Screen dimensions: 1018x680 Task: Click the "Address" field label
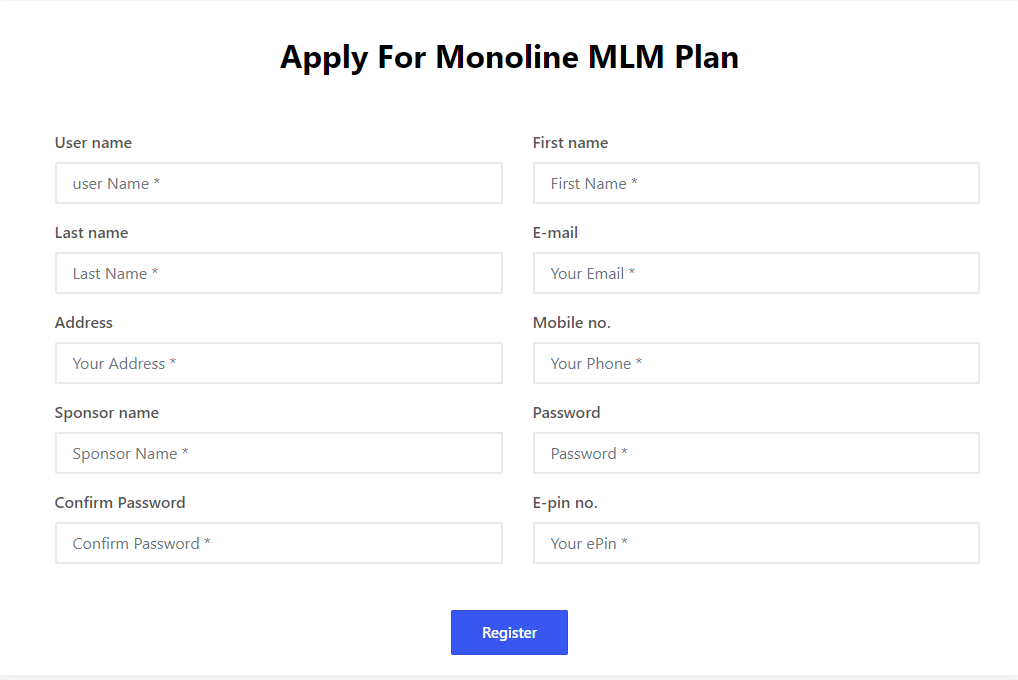(84, 323)
